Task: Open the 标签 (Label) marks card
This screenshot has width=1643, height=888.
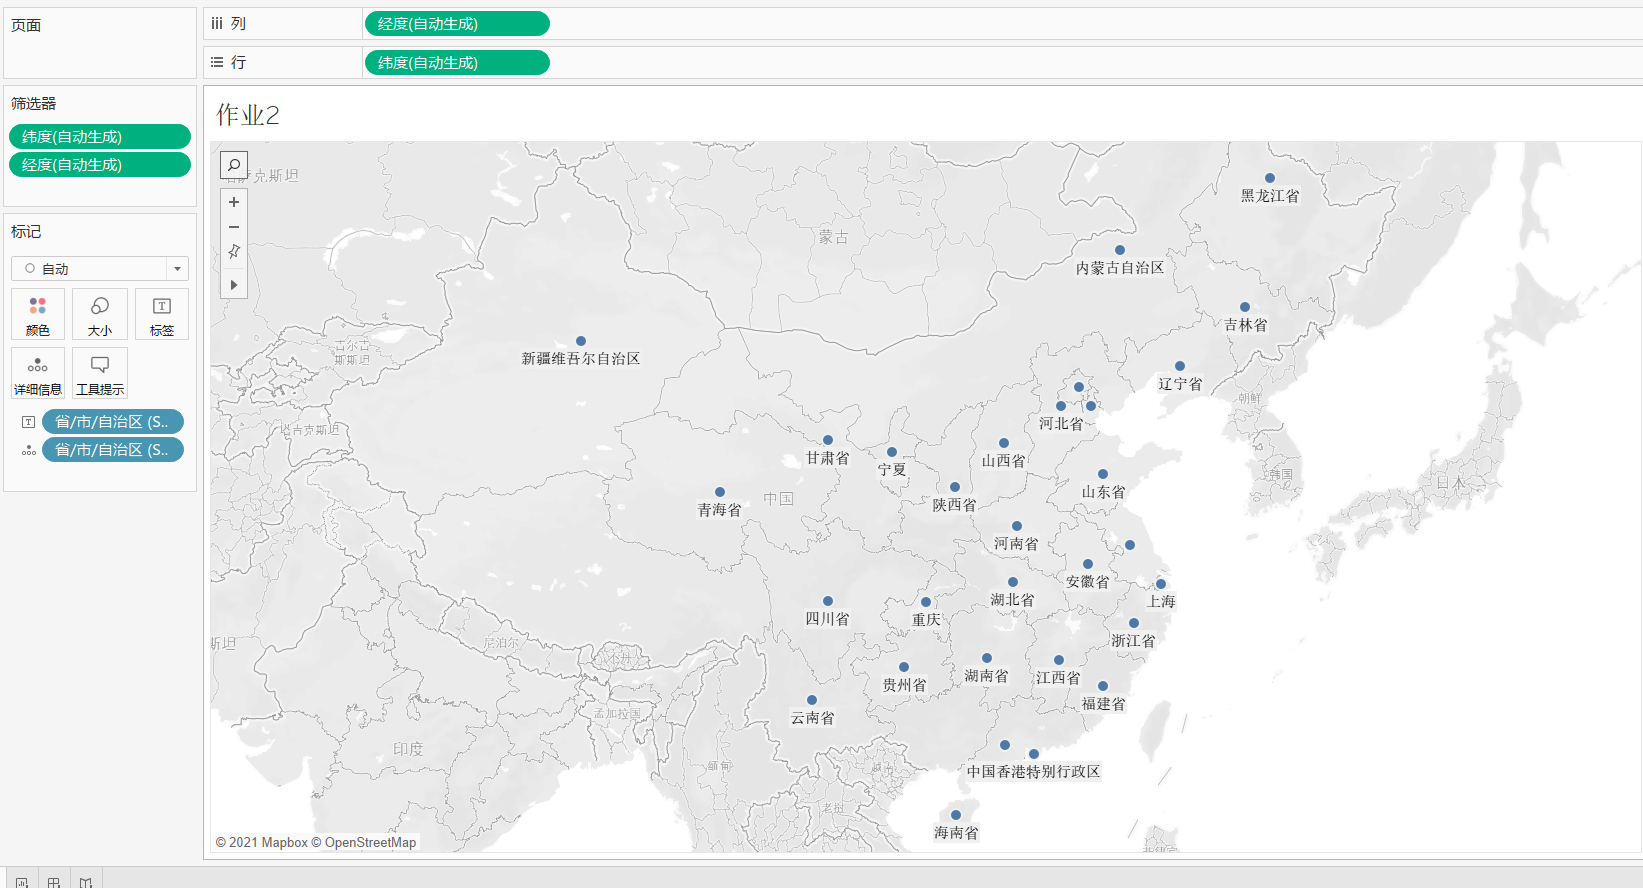Action: point(162,314)
